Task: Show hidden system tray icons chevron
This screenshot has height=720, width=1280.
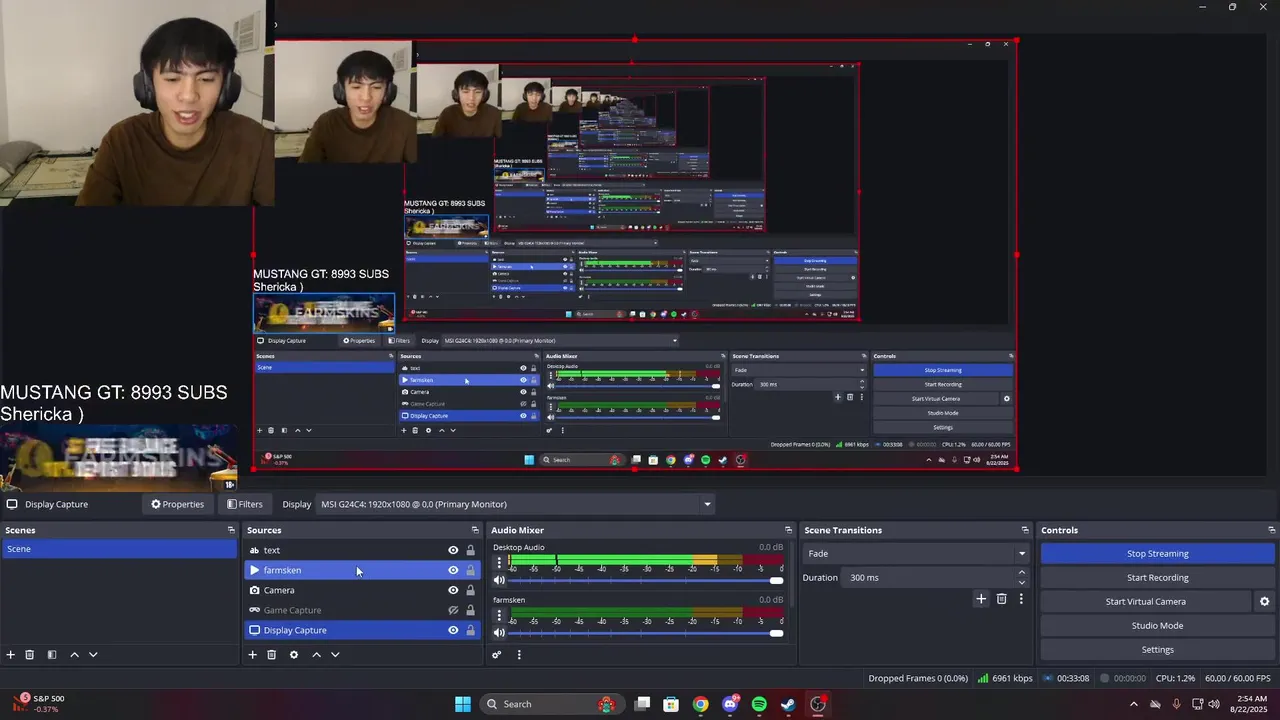Action: pyautogui.click(x=1133, y=704)
